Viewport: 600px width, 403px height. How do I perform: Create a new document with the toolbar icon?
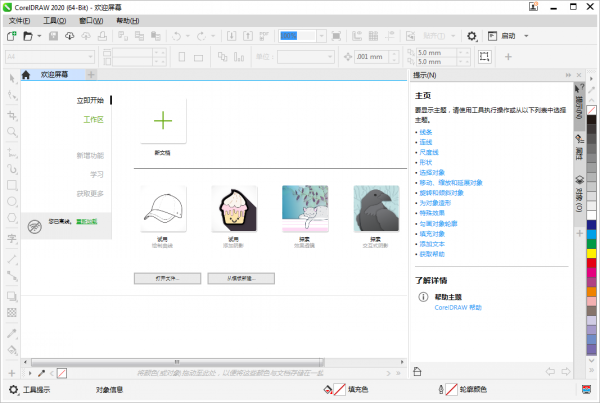tap(11, 36)
